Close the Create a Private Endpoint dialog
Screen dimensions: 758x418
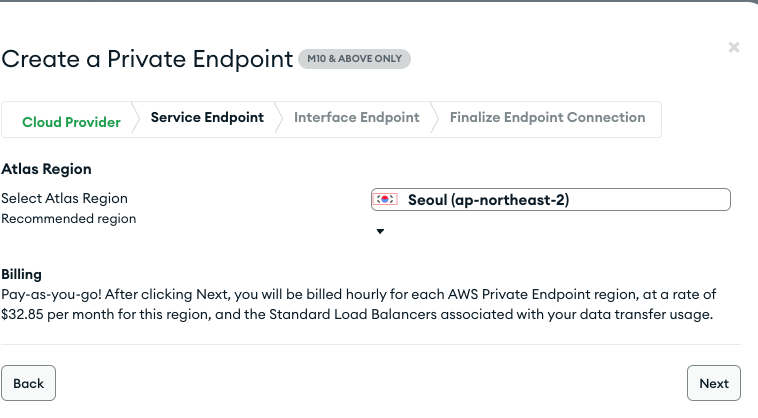tap(734, 47)
